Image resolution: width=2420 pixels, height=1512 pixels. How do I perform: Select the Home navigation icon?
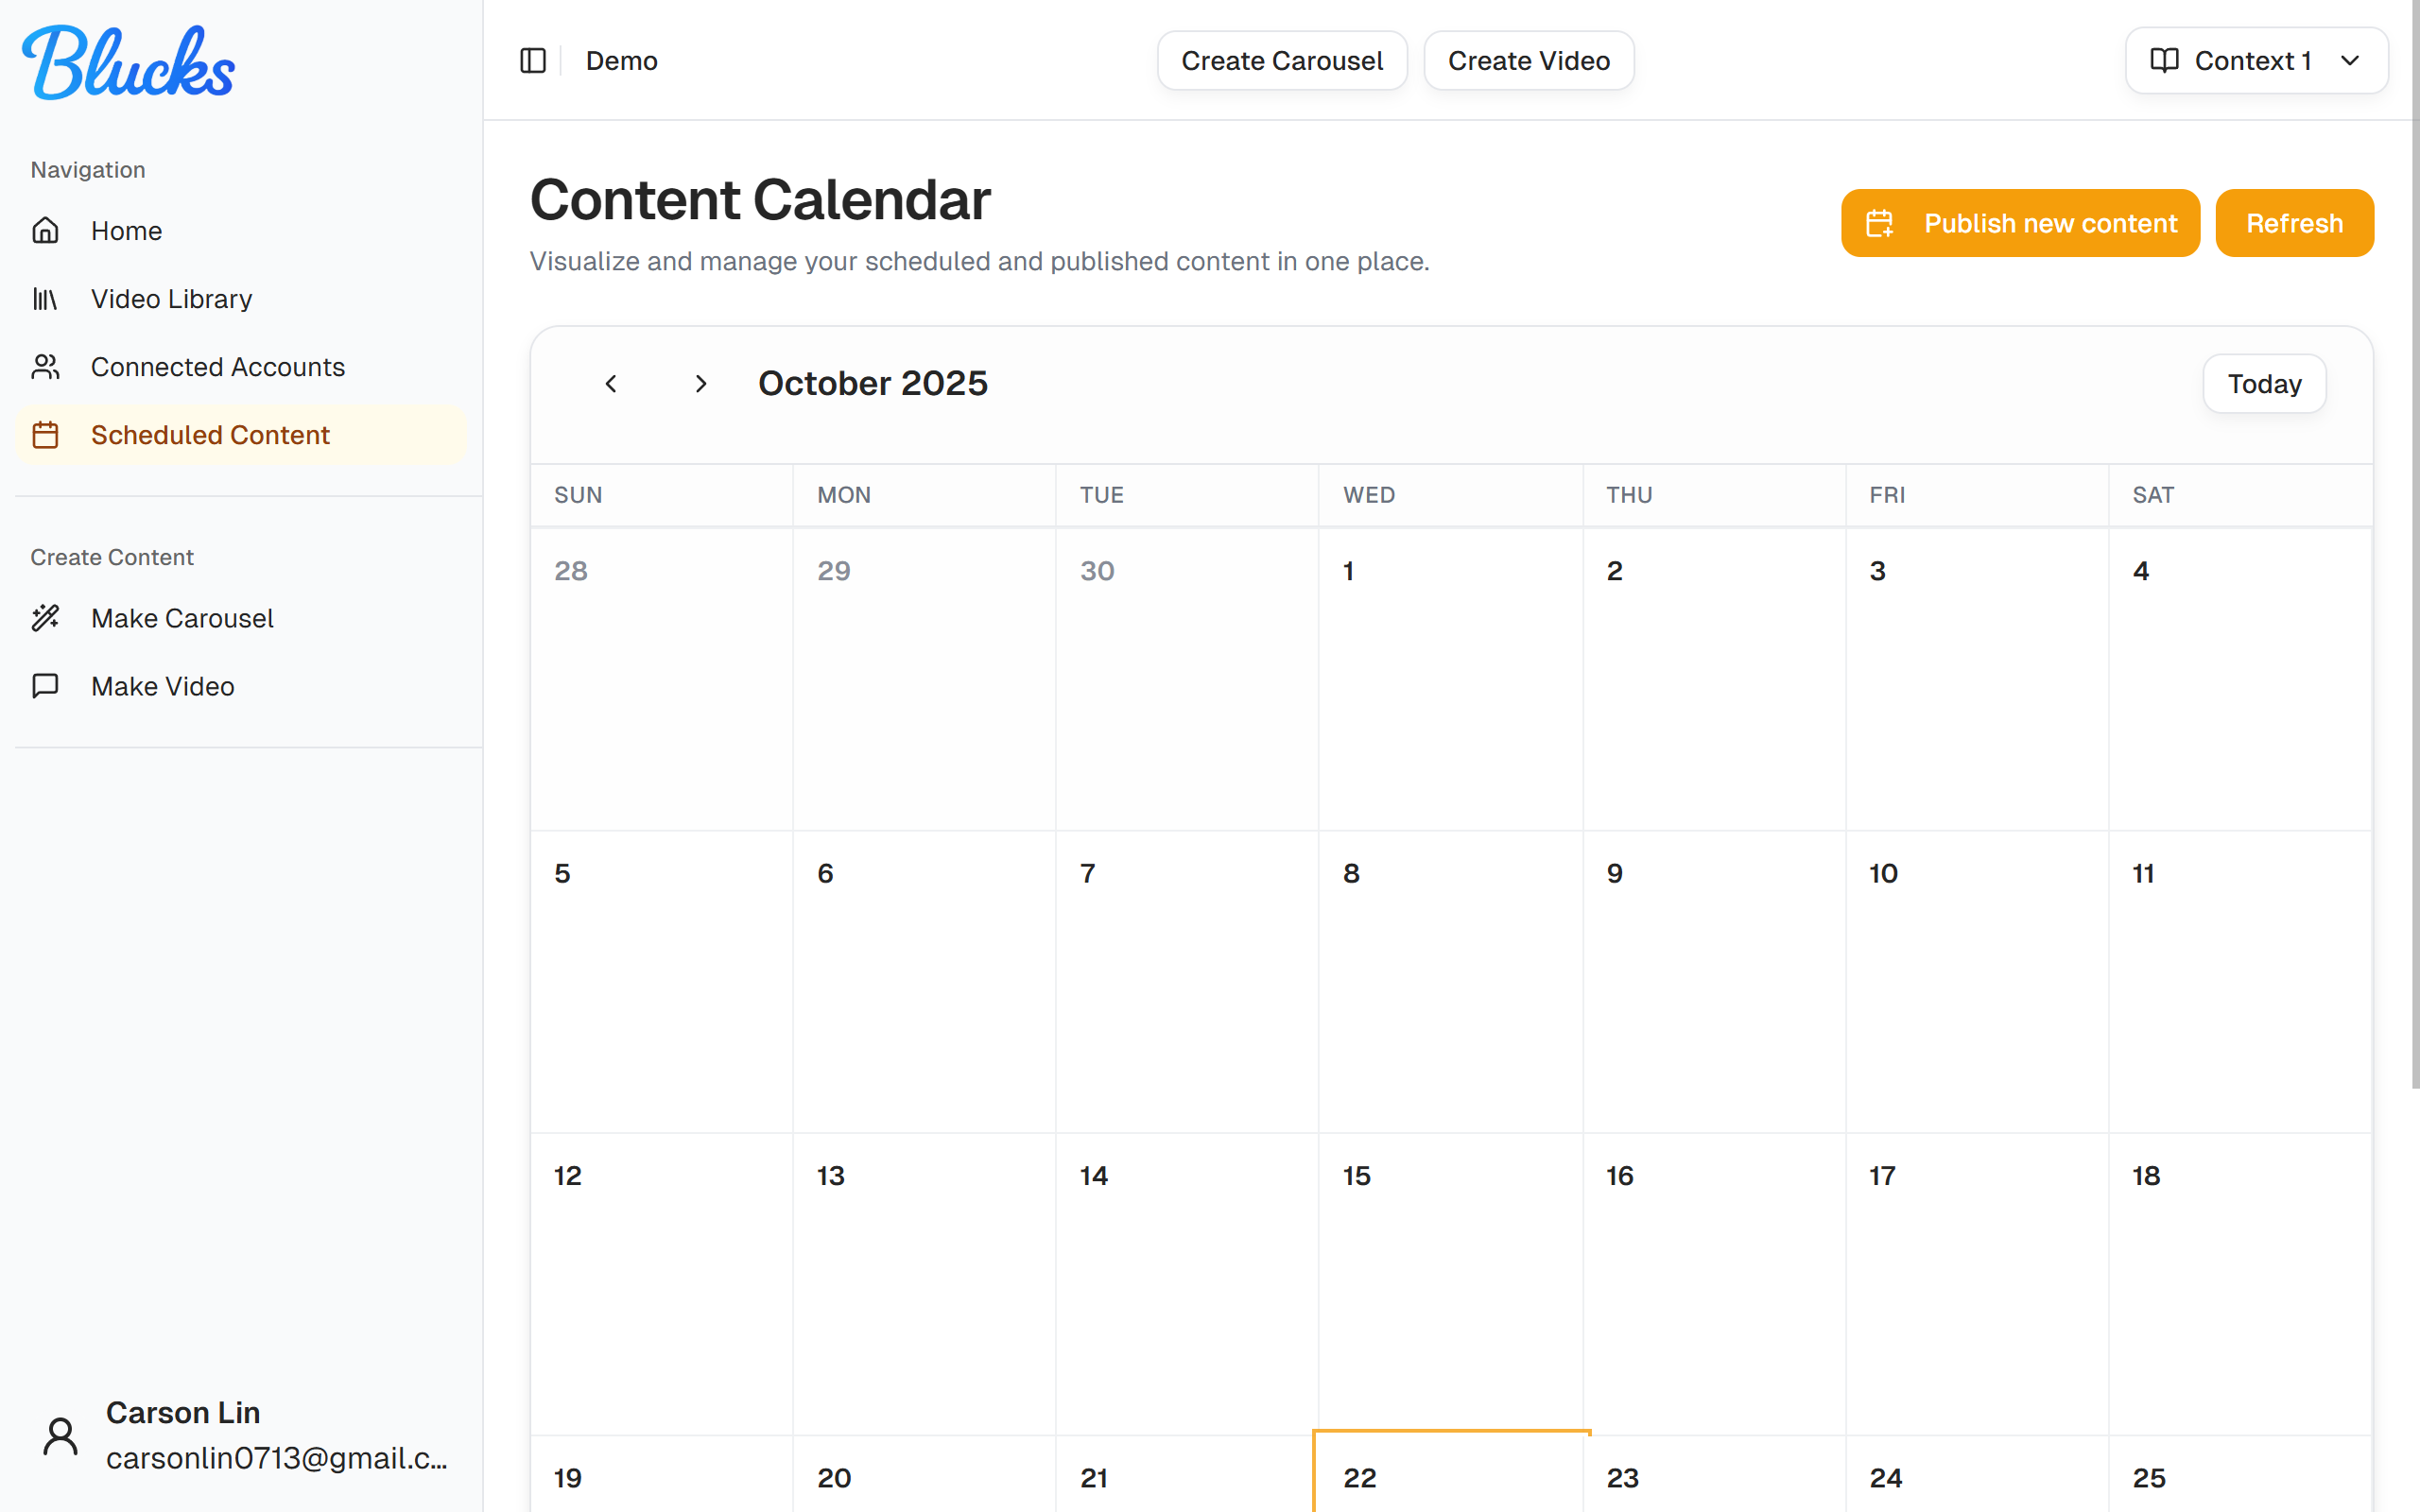tap(45, 230)
